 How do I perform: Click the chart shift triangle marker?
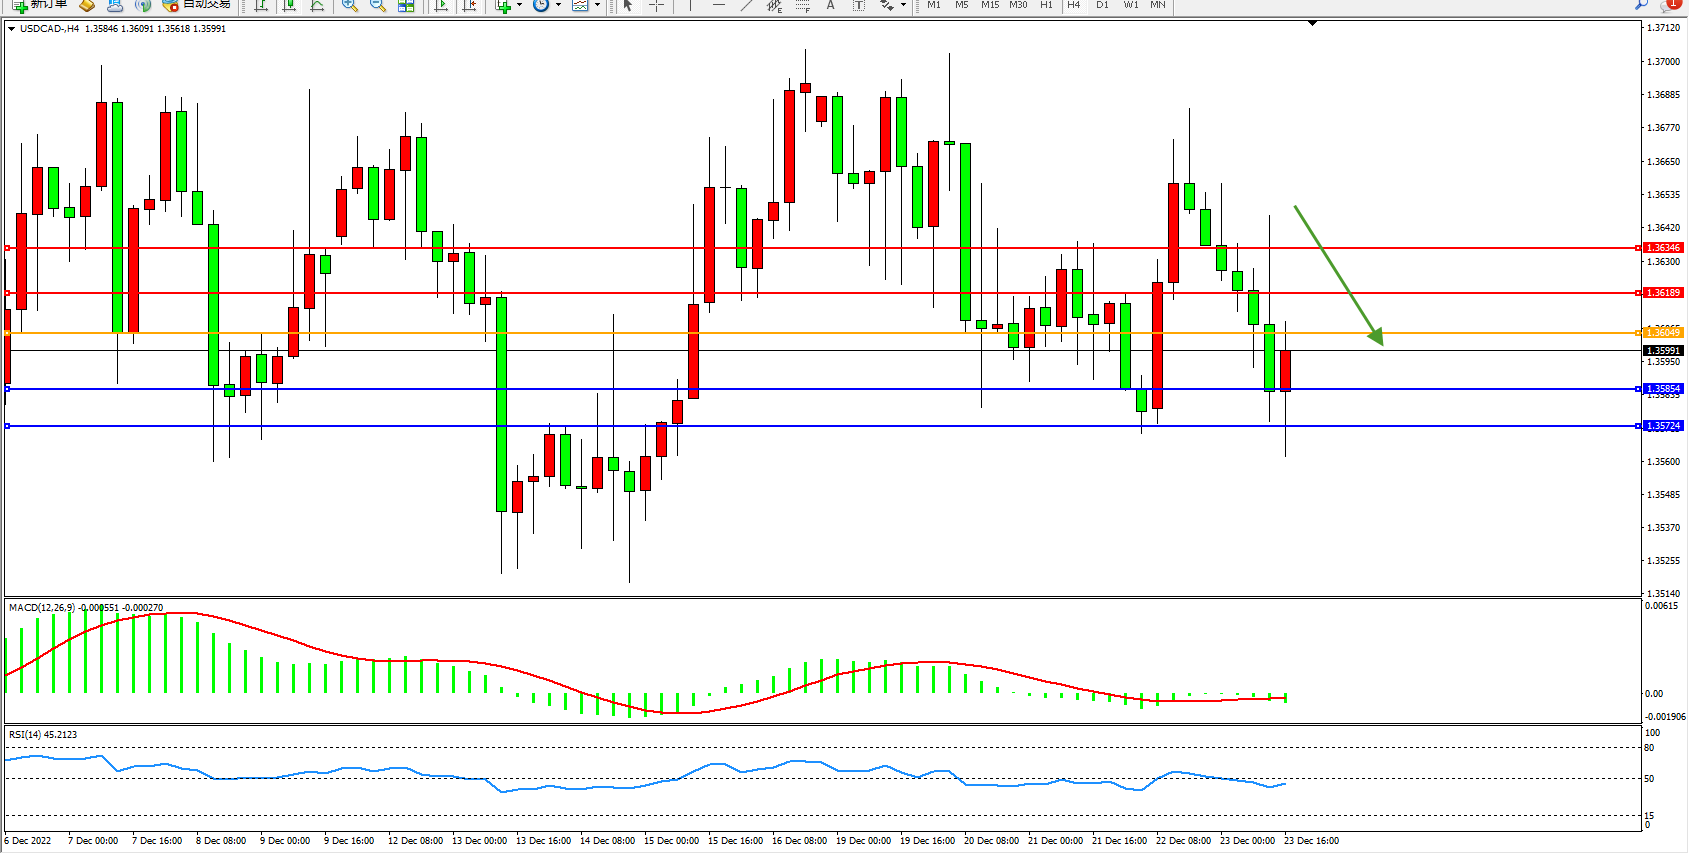point(1312,24)
